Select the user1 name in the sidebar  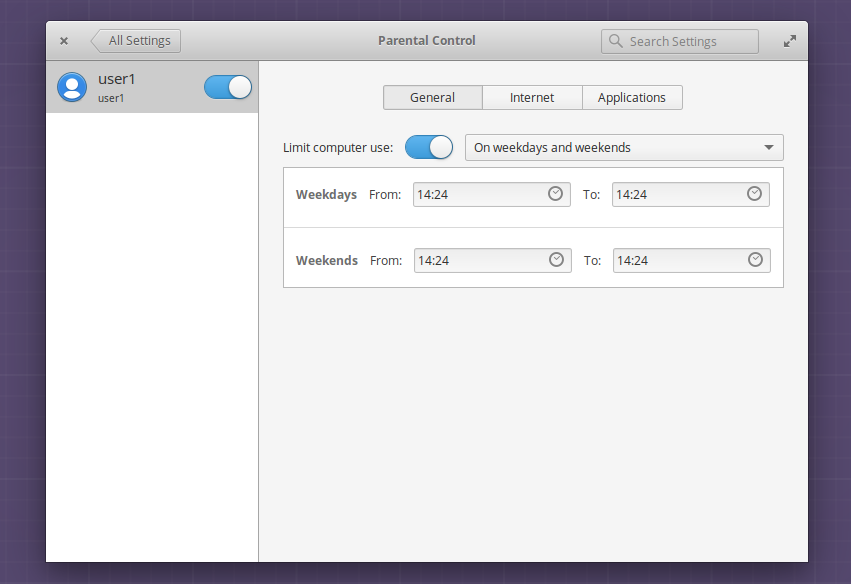[117, 79]
